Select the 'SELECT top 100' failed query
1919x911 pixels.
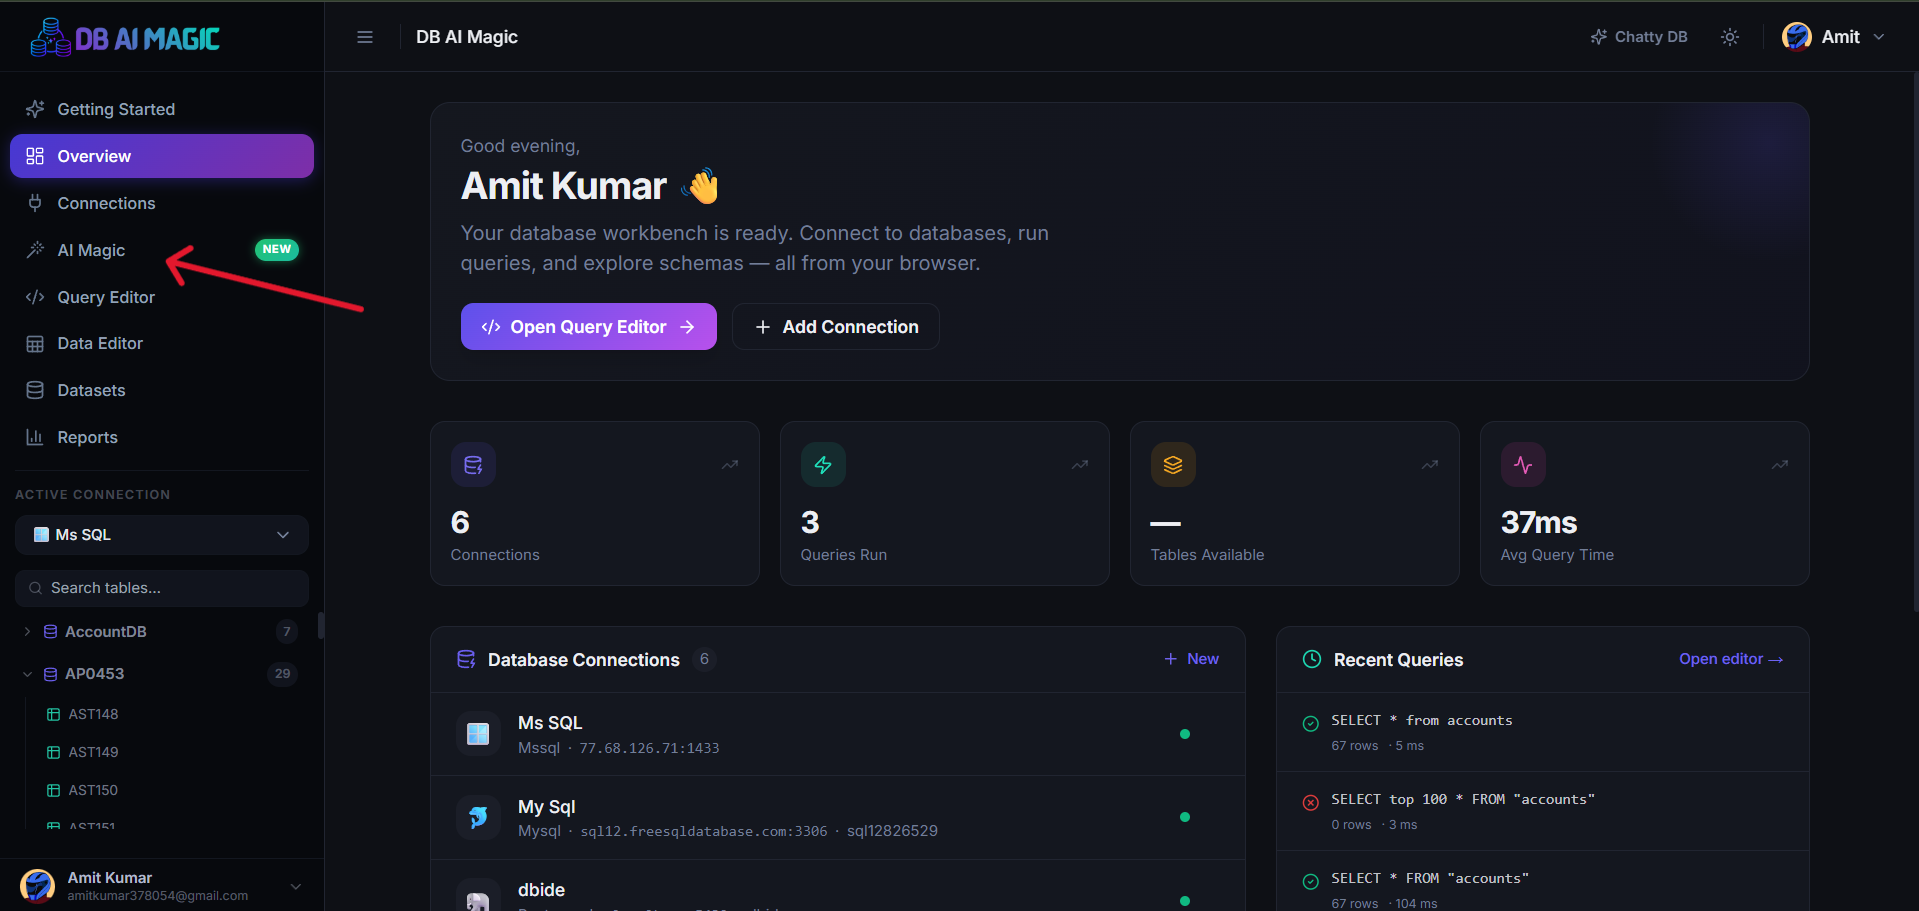pos(1543,811)
